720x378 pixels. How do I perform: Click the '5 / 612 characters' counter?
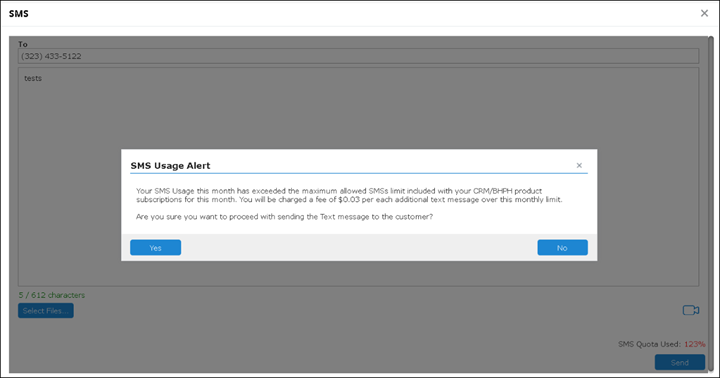point(52,295)
